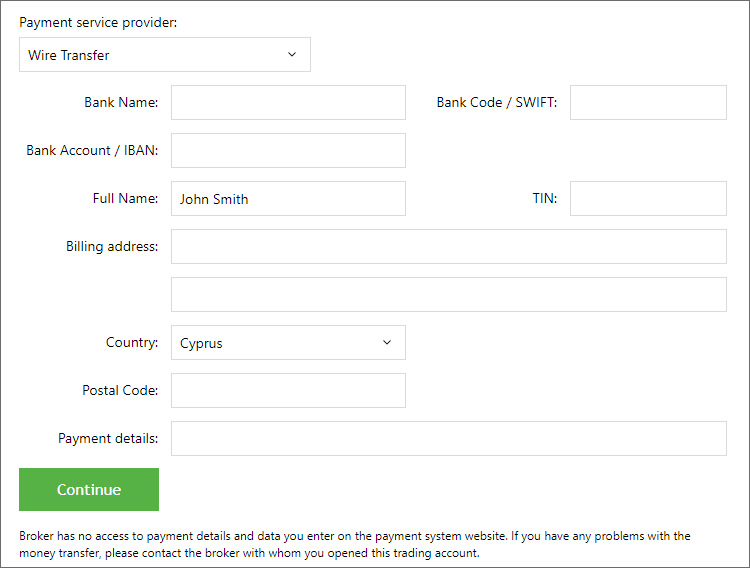This screenshot has height=568, width=750.
Task: Click the second Billing address line field
Action: [449, 294]
